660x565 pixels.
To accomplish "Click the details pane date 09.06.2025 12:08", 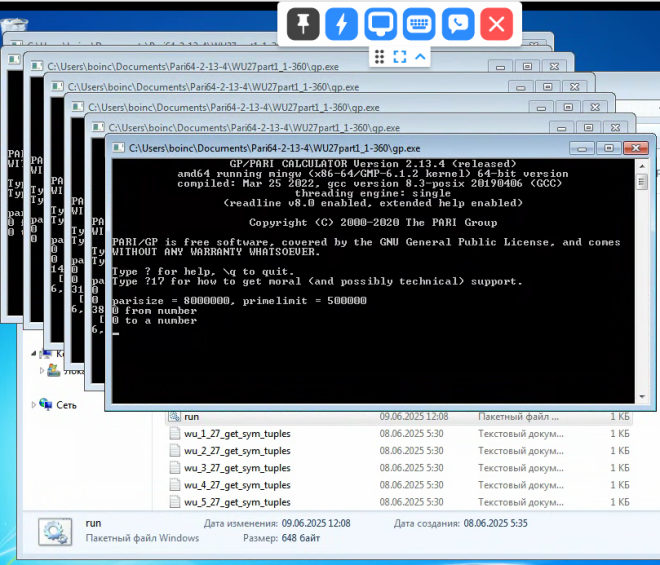I will pos(316,523).
